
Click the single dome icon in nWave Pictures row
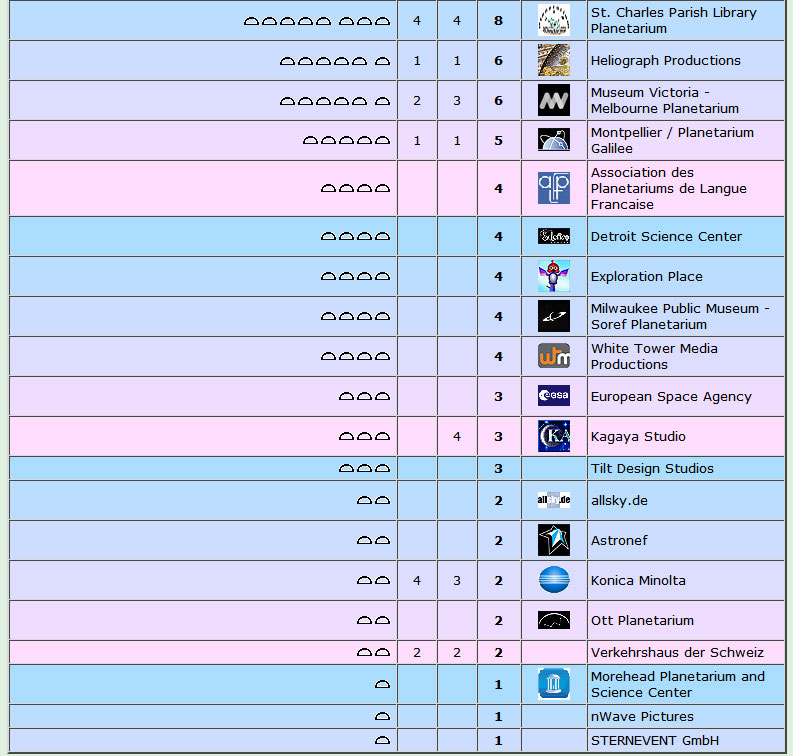[x=382, y=717]
